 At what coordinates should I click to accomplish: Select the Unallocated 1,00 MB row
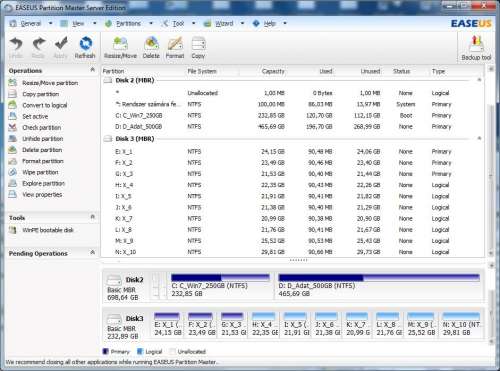pos(292,93)
